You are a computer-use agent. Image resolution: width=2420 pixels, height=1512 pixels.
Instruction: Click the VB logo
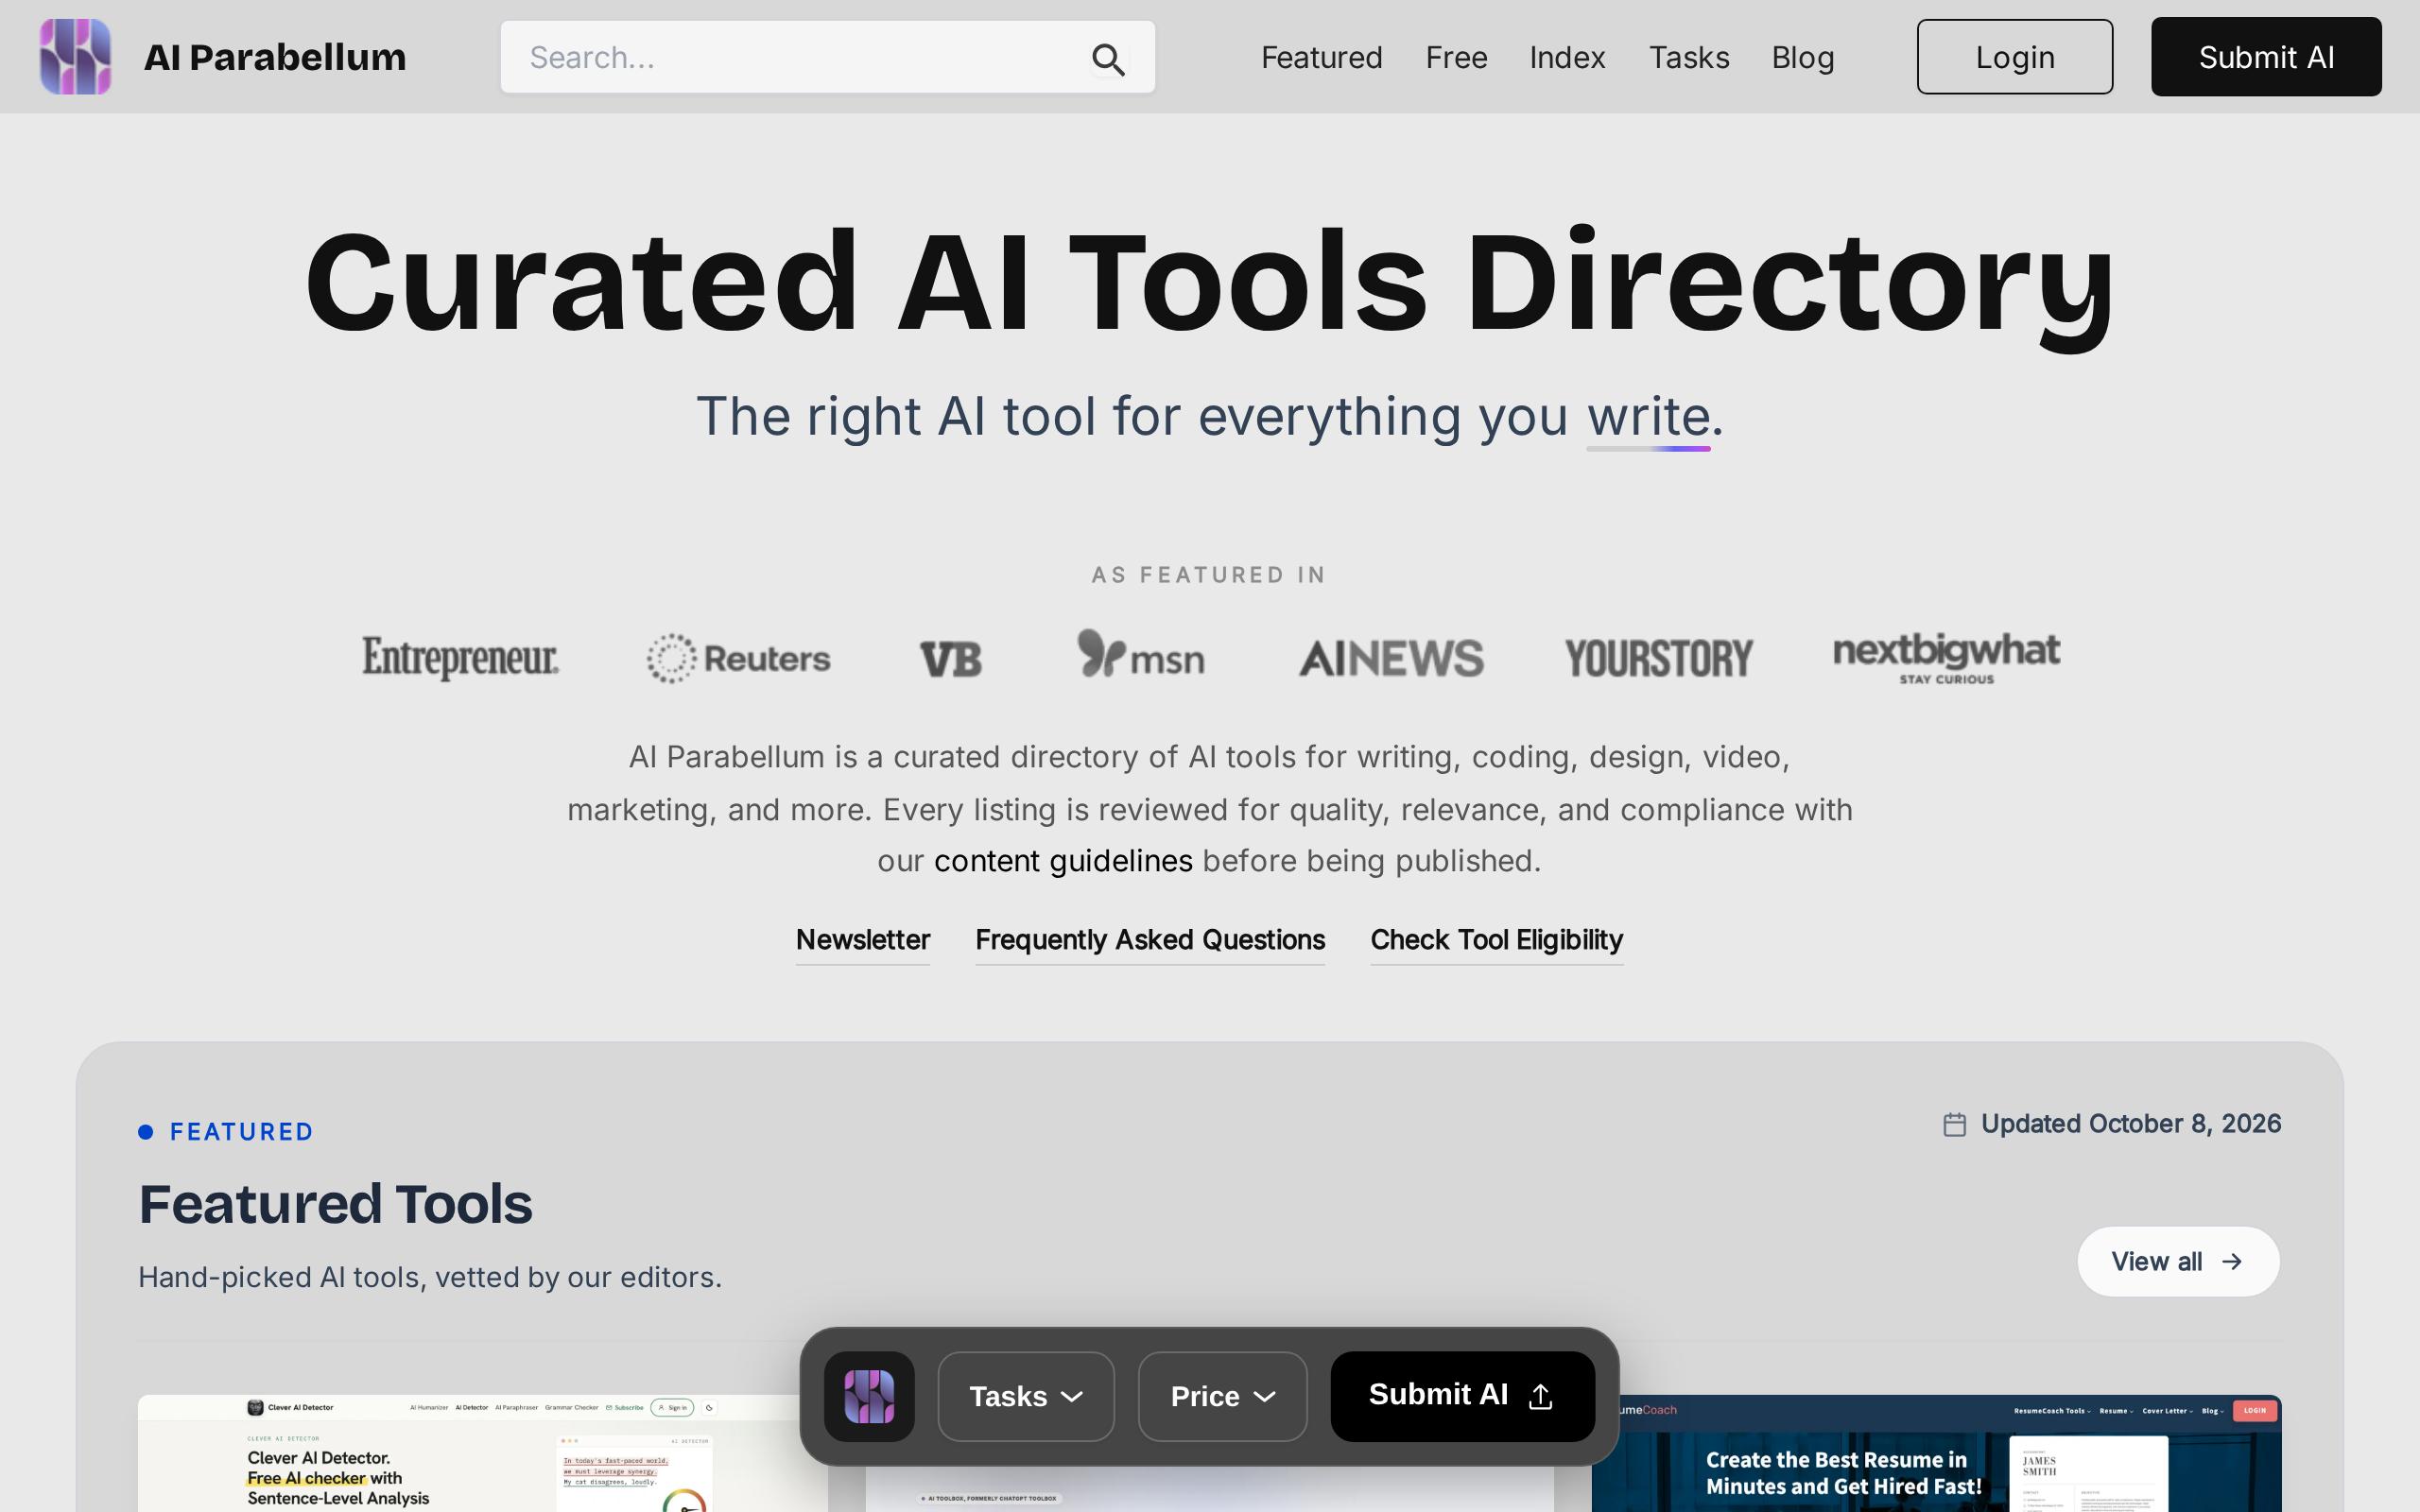coord(950,659)
